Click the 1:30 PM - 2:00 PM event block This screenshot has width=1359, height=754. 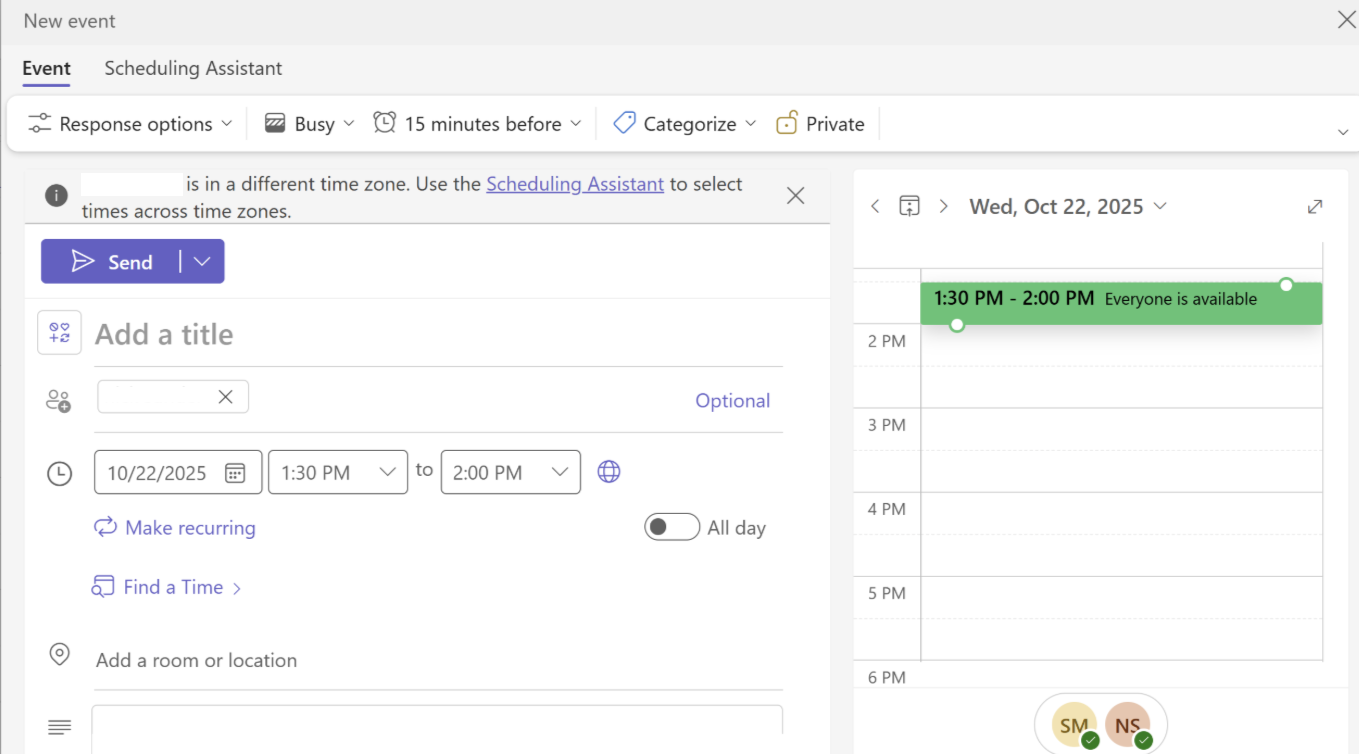pyautogui.click(x=1121, y=303)
